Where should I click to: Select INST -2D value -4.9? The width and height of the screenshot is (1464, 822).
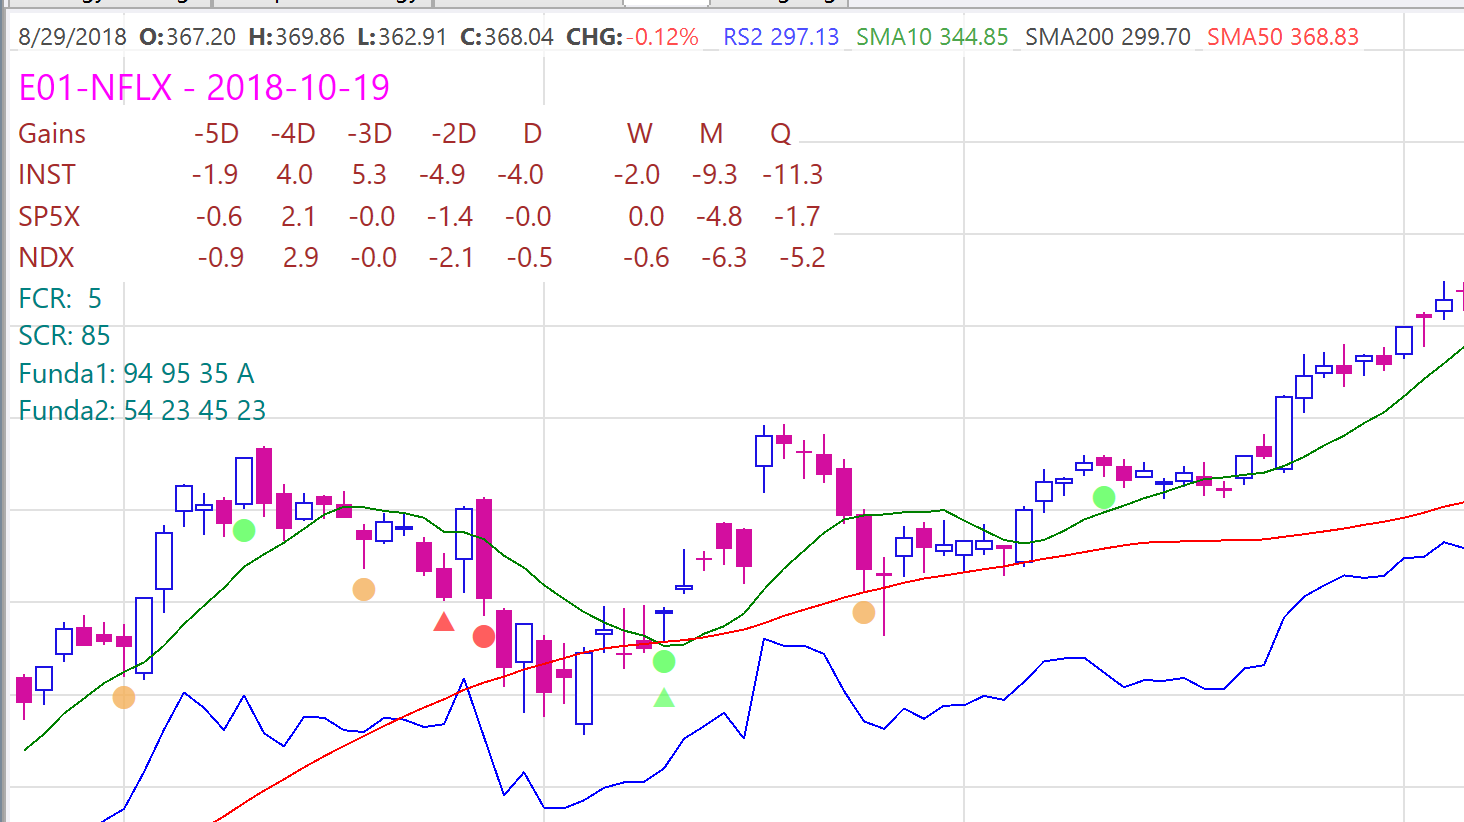click(x=443, y=175)
